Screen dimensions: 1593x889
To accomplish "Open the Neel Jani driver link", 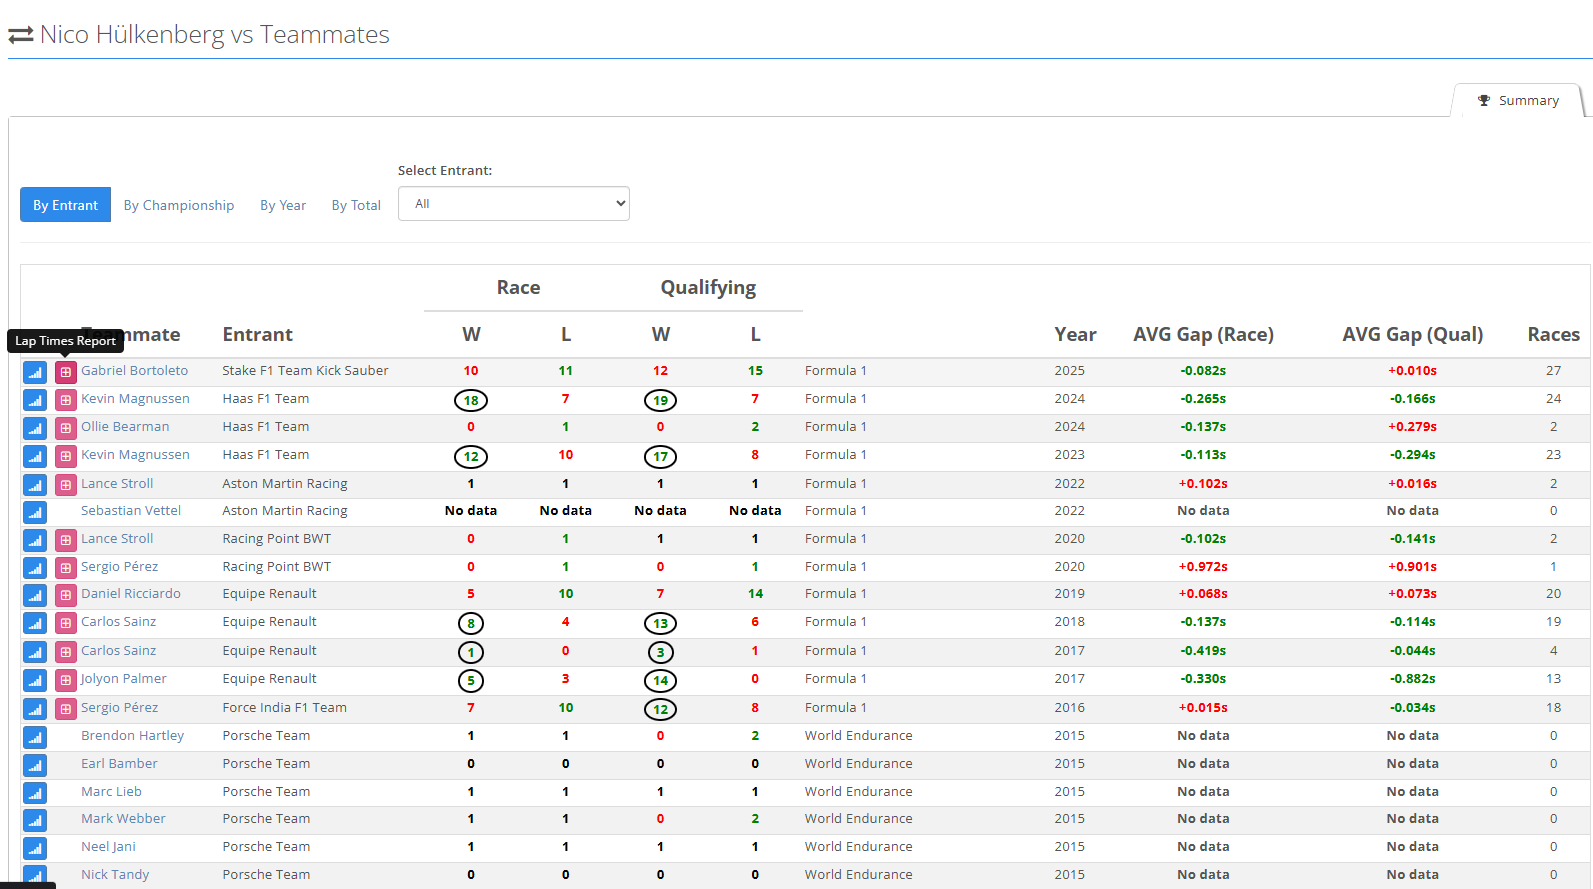I will tap(108, 846).
